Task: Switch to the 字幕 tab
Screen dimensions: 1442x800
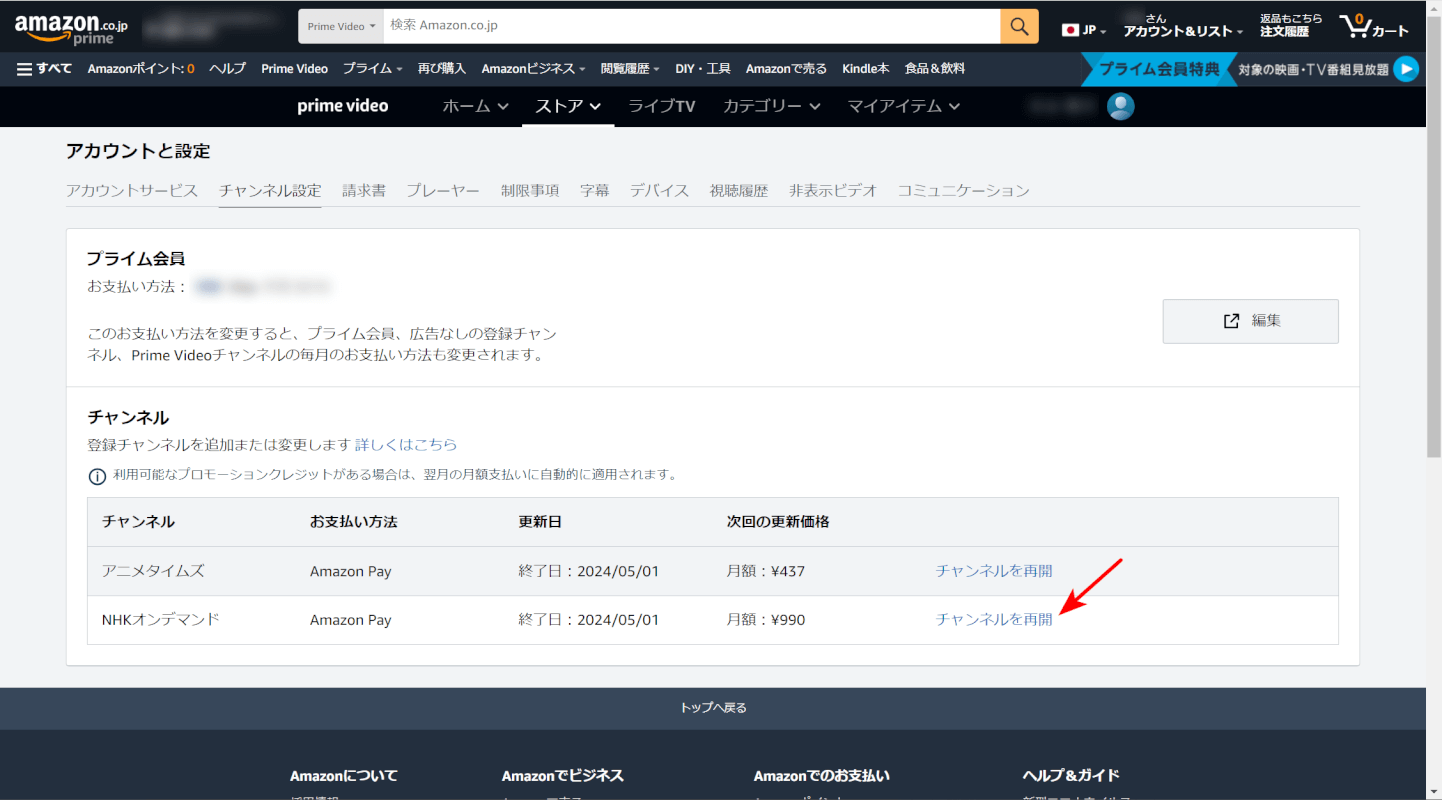Action: point(595,190)
